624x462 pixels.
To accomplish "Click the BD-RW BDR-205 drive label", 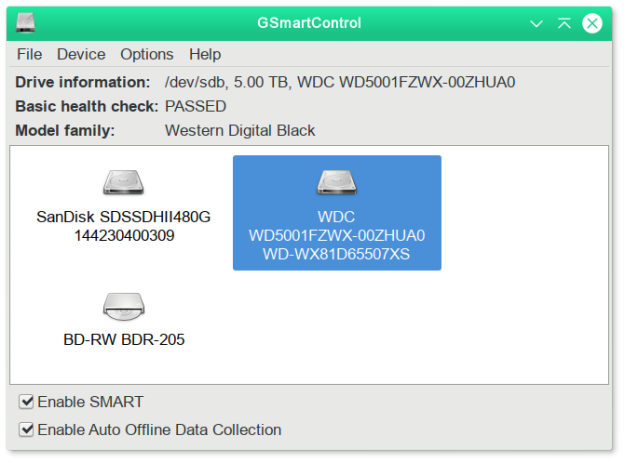I will [123, 340].
